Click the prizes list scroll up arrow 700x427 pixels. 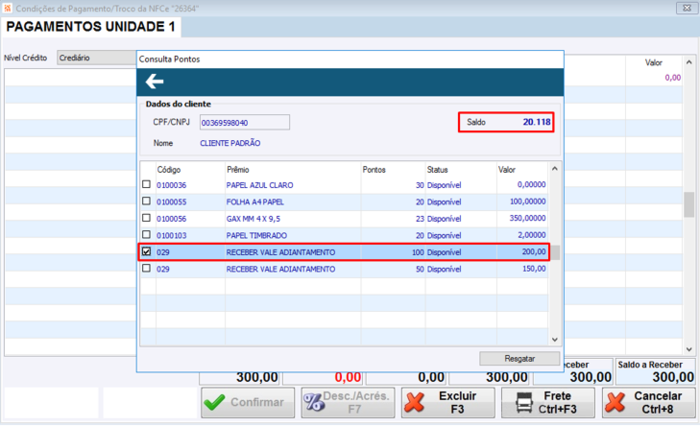click(x=554, y=169)
